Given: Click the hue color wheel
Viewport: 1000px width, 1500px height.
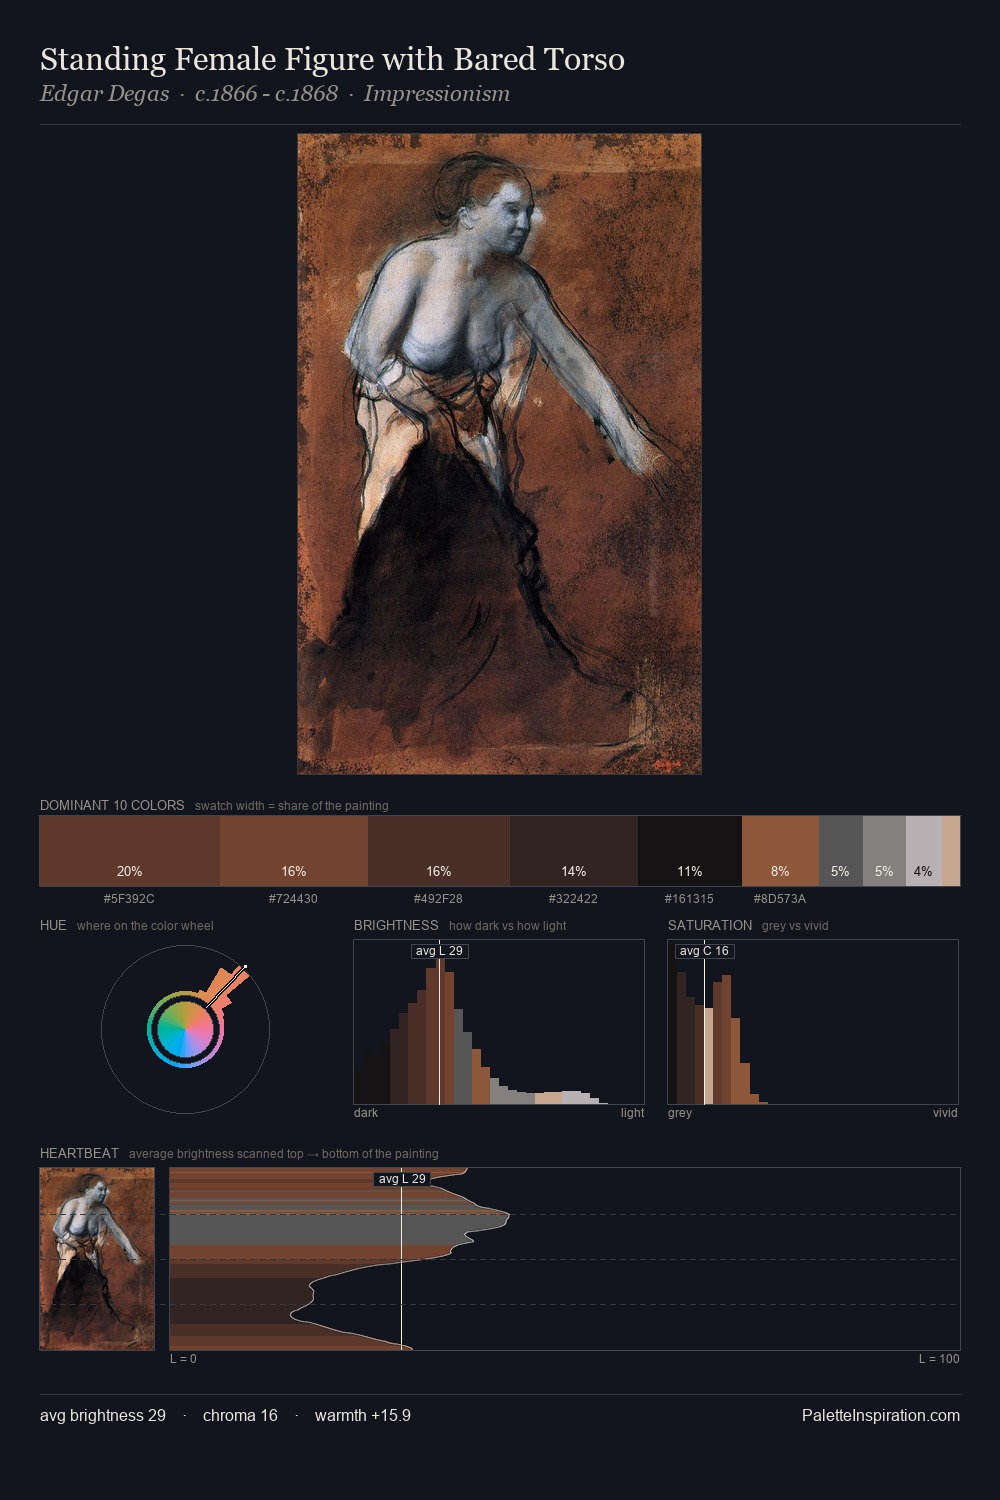Looking at the screenshot, I should tap(185, 1029).
